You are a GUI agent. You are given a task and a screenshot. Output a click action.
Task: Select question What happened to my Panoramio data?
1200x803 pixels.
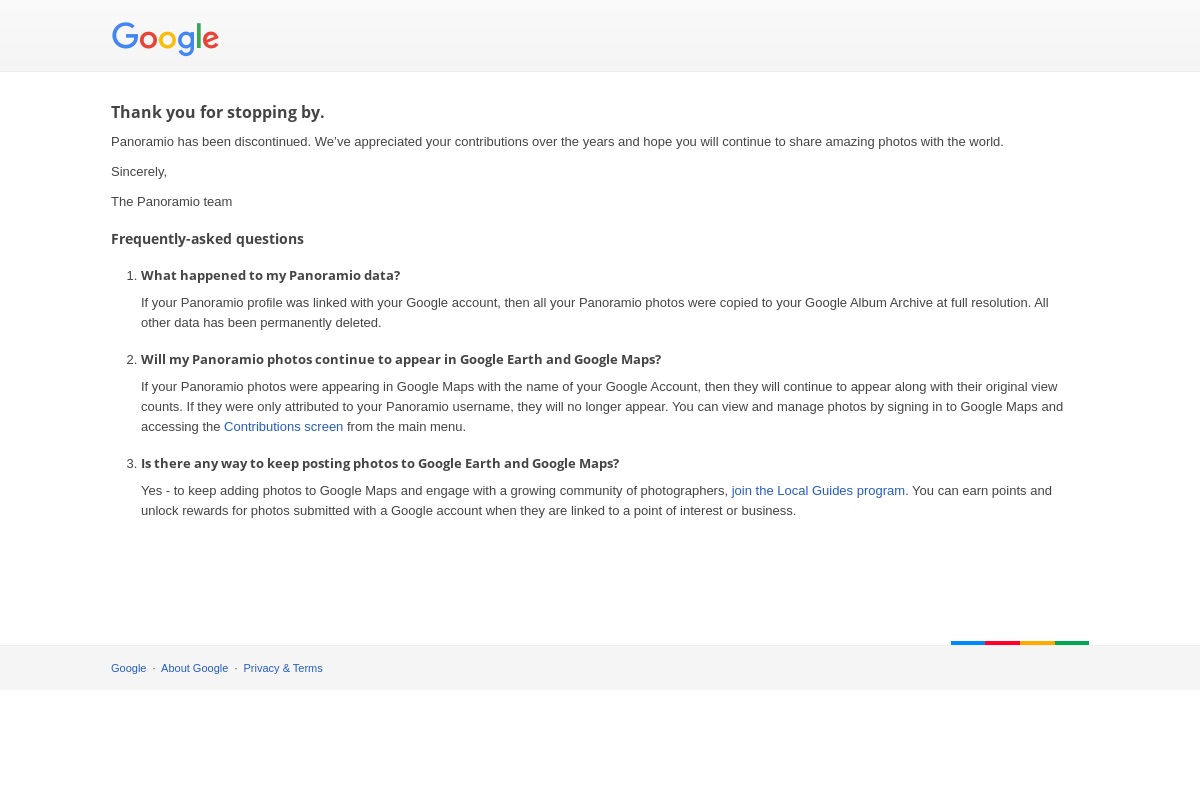coord(270,276)
